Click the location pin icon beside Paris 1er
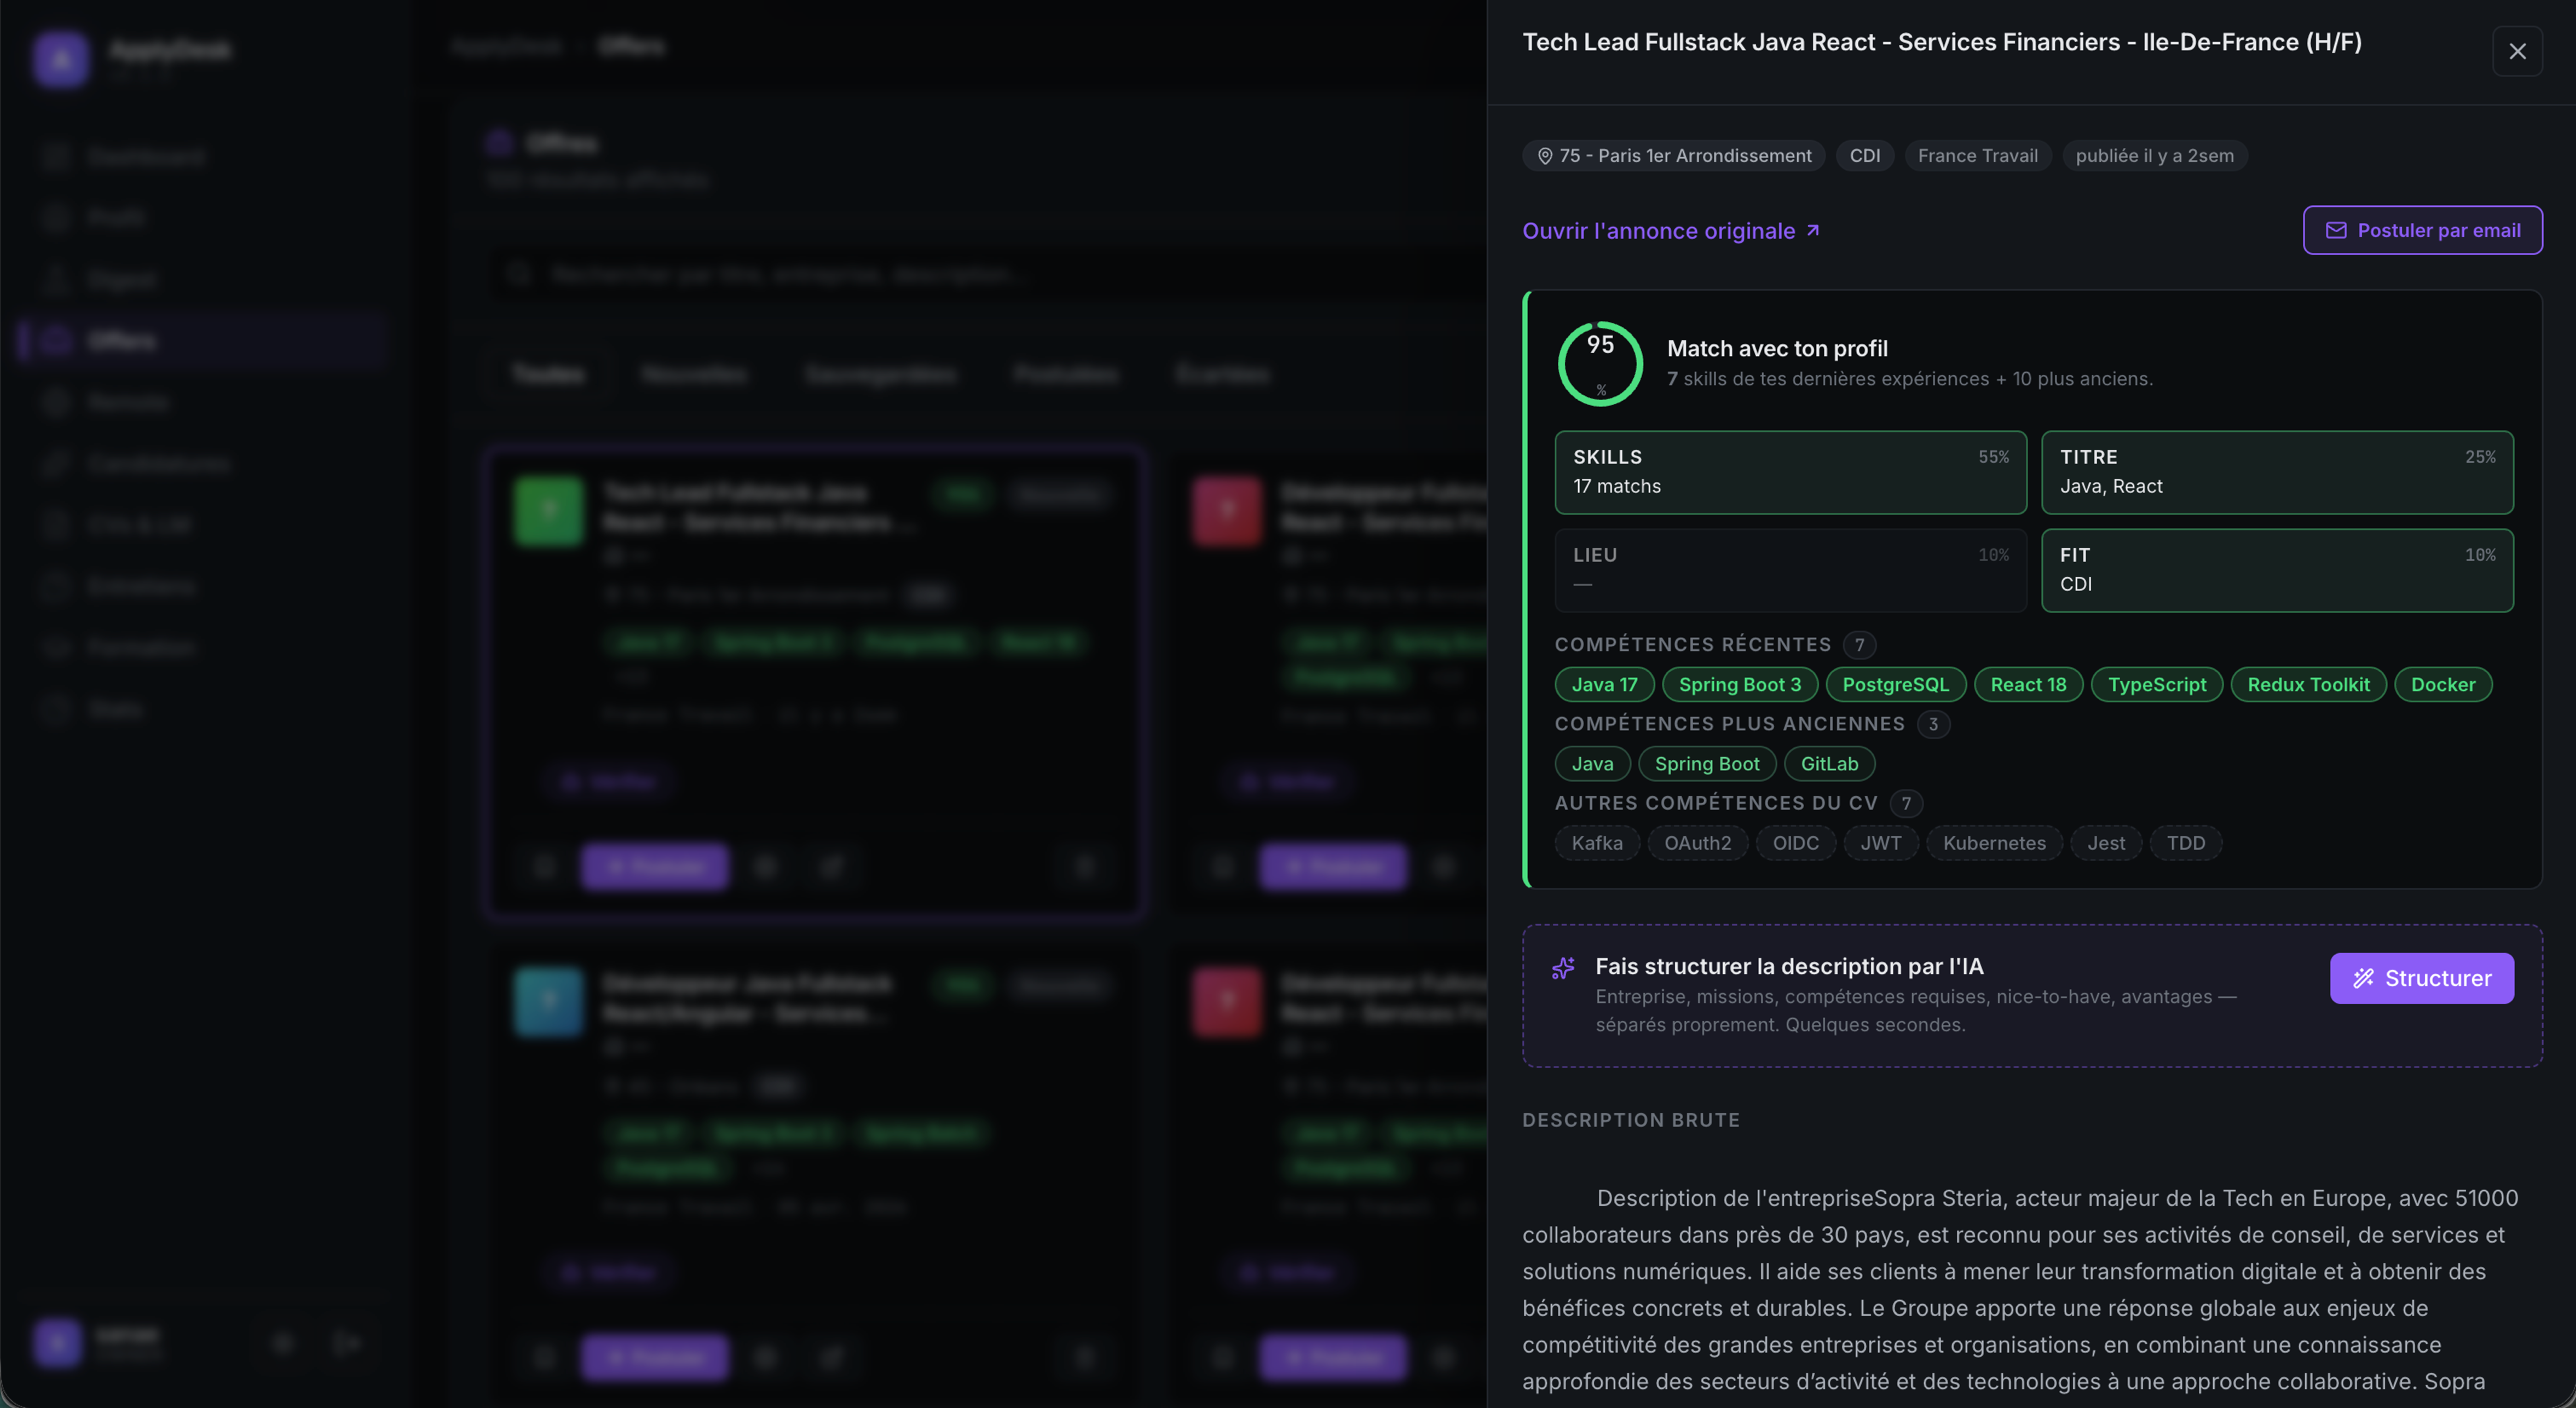Screen dimensions: 2576x1408 [1544, 156]
